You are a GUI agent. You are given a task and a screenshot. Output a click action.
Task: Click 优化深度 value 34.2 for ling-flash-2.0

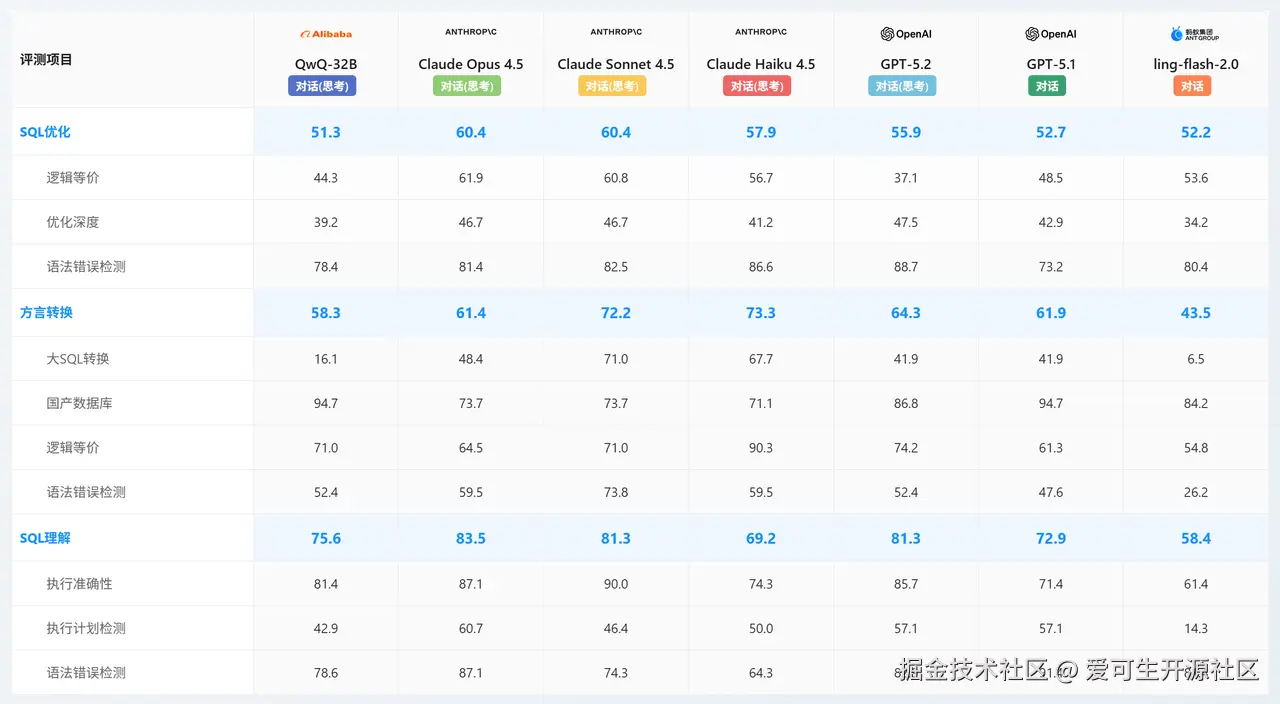click(1196, 222)
